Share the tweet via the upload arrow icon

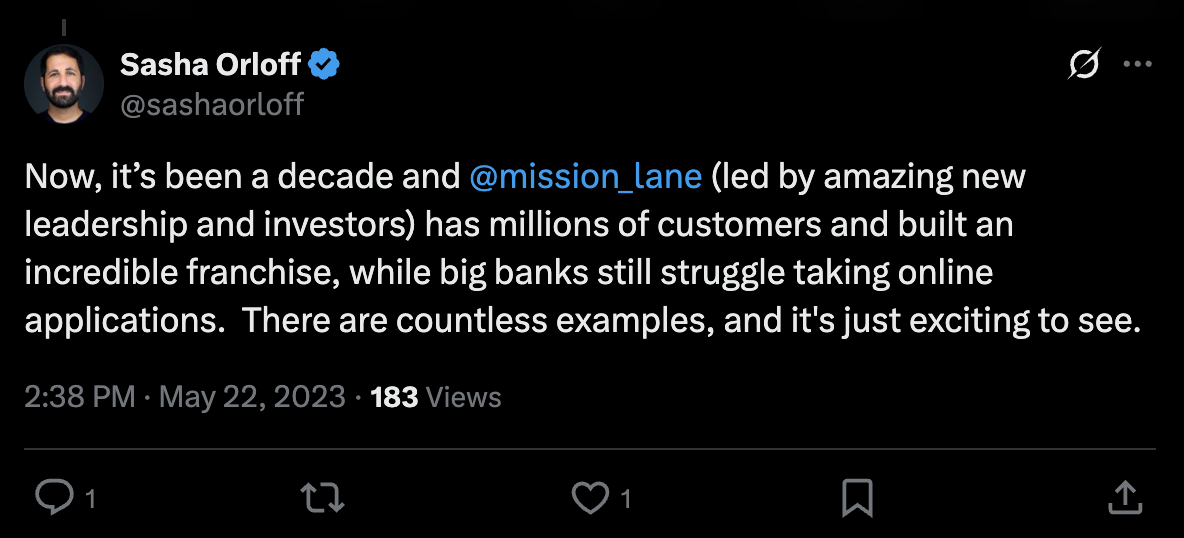(x=1124, y=497)
